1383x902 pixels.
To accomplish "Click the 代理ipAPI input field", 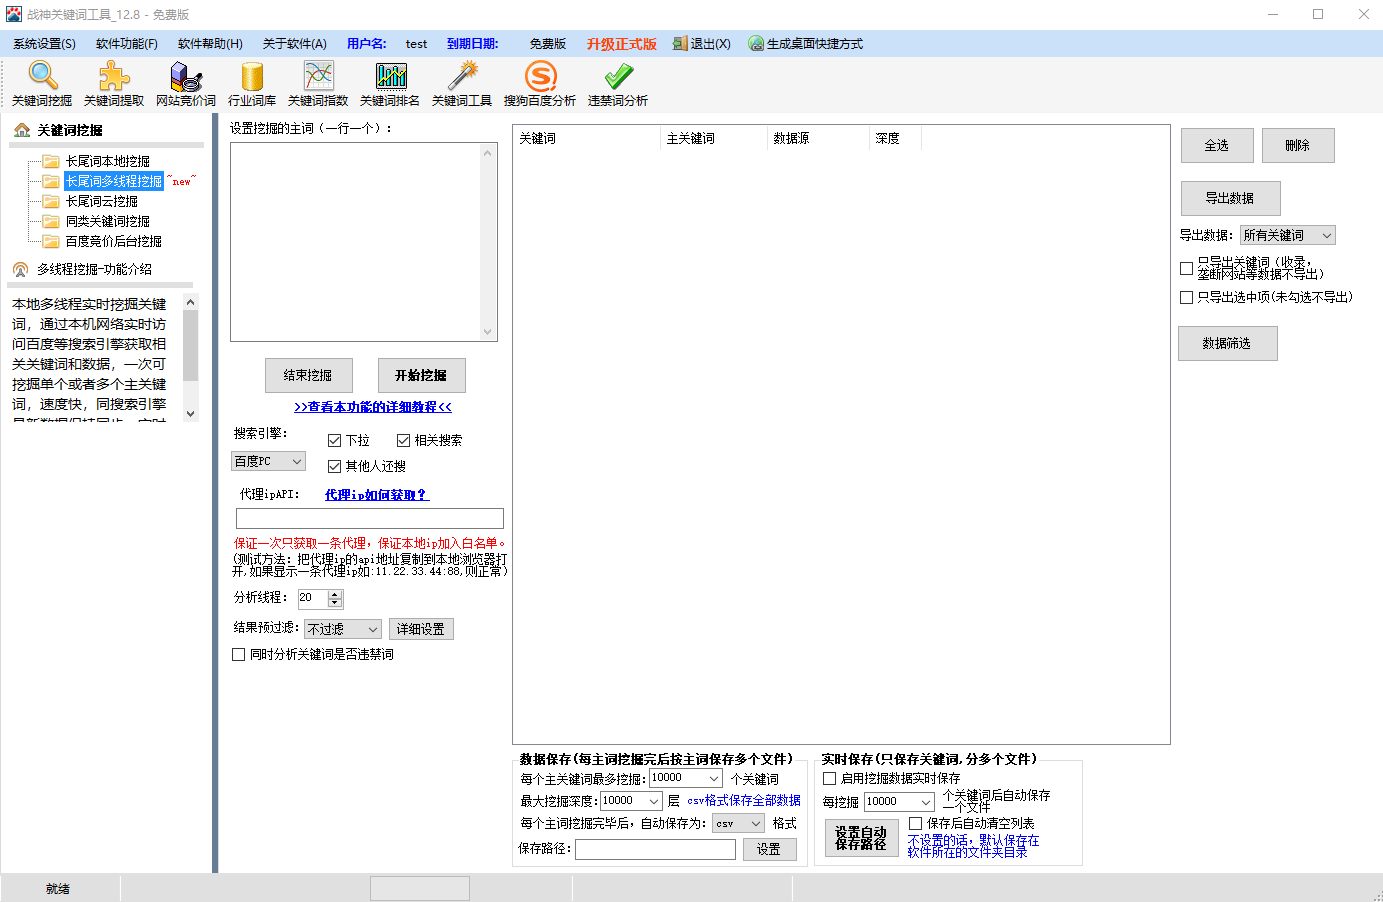I will click(370, 518).
